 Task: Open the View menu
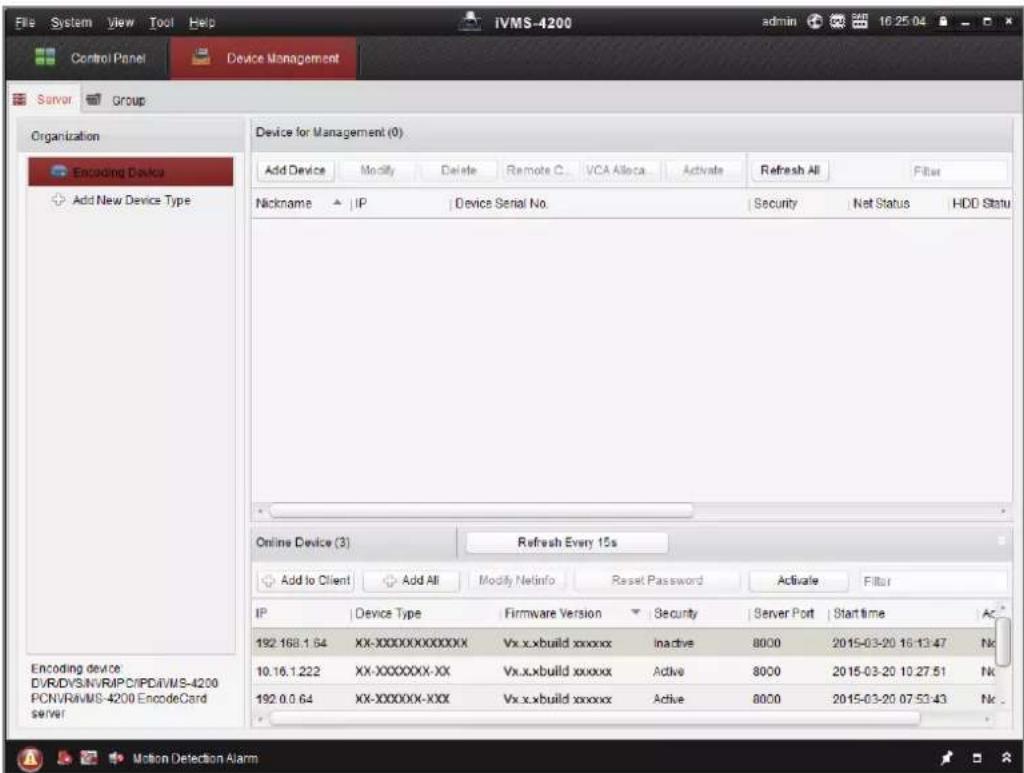(121, 22)
